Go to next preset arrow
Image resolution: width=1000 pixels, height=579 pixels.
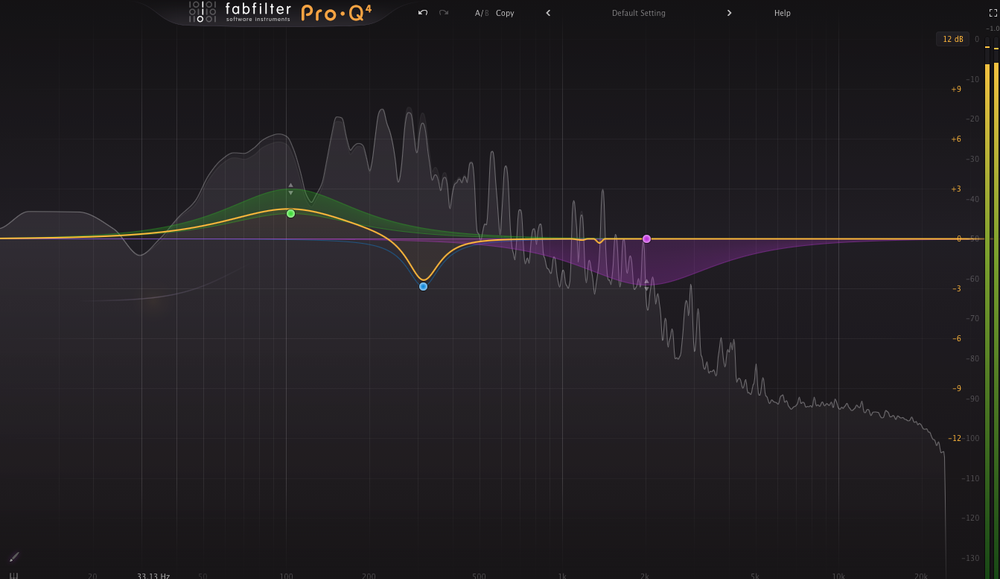pos(729,13)
